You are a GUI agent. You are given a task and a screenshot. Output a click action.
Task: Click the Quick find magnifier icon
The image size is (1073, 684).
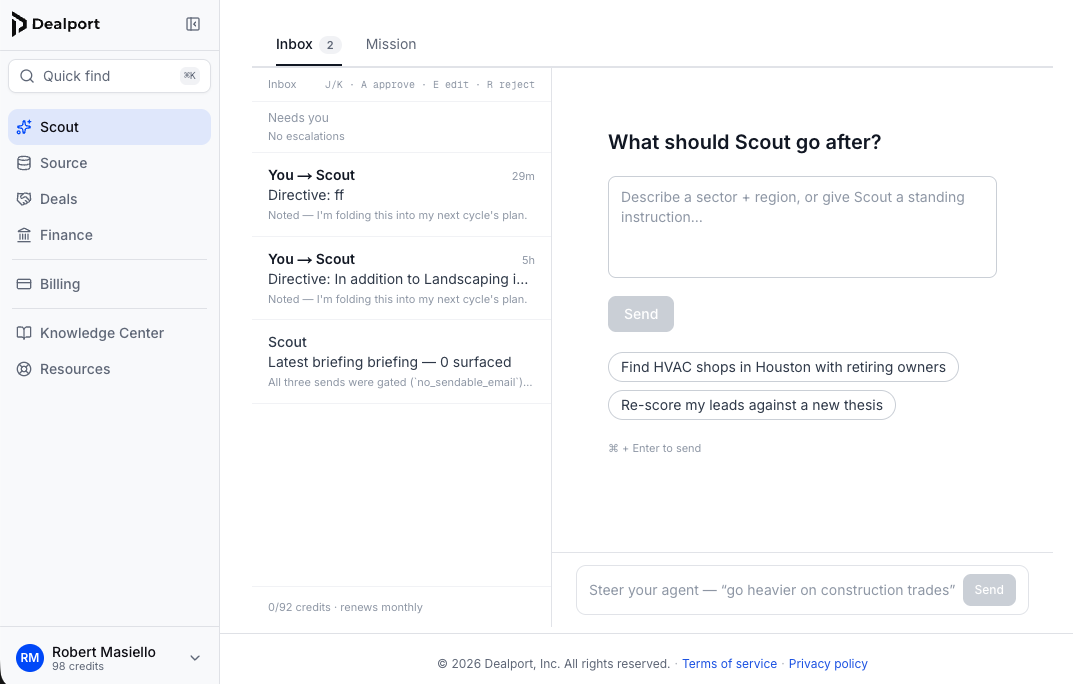(27, 76)
